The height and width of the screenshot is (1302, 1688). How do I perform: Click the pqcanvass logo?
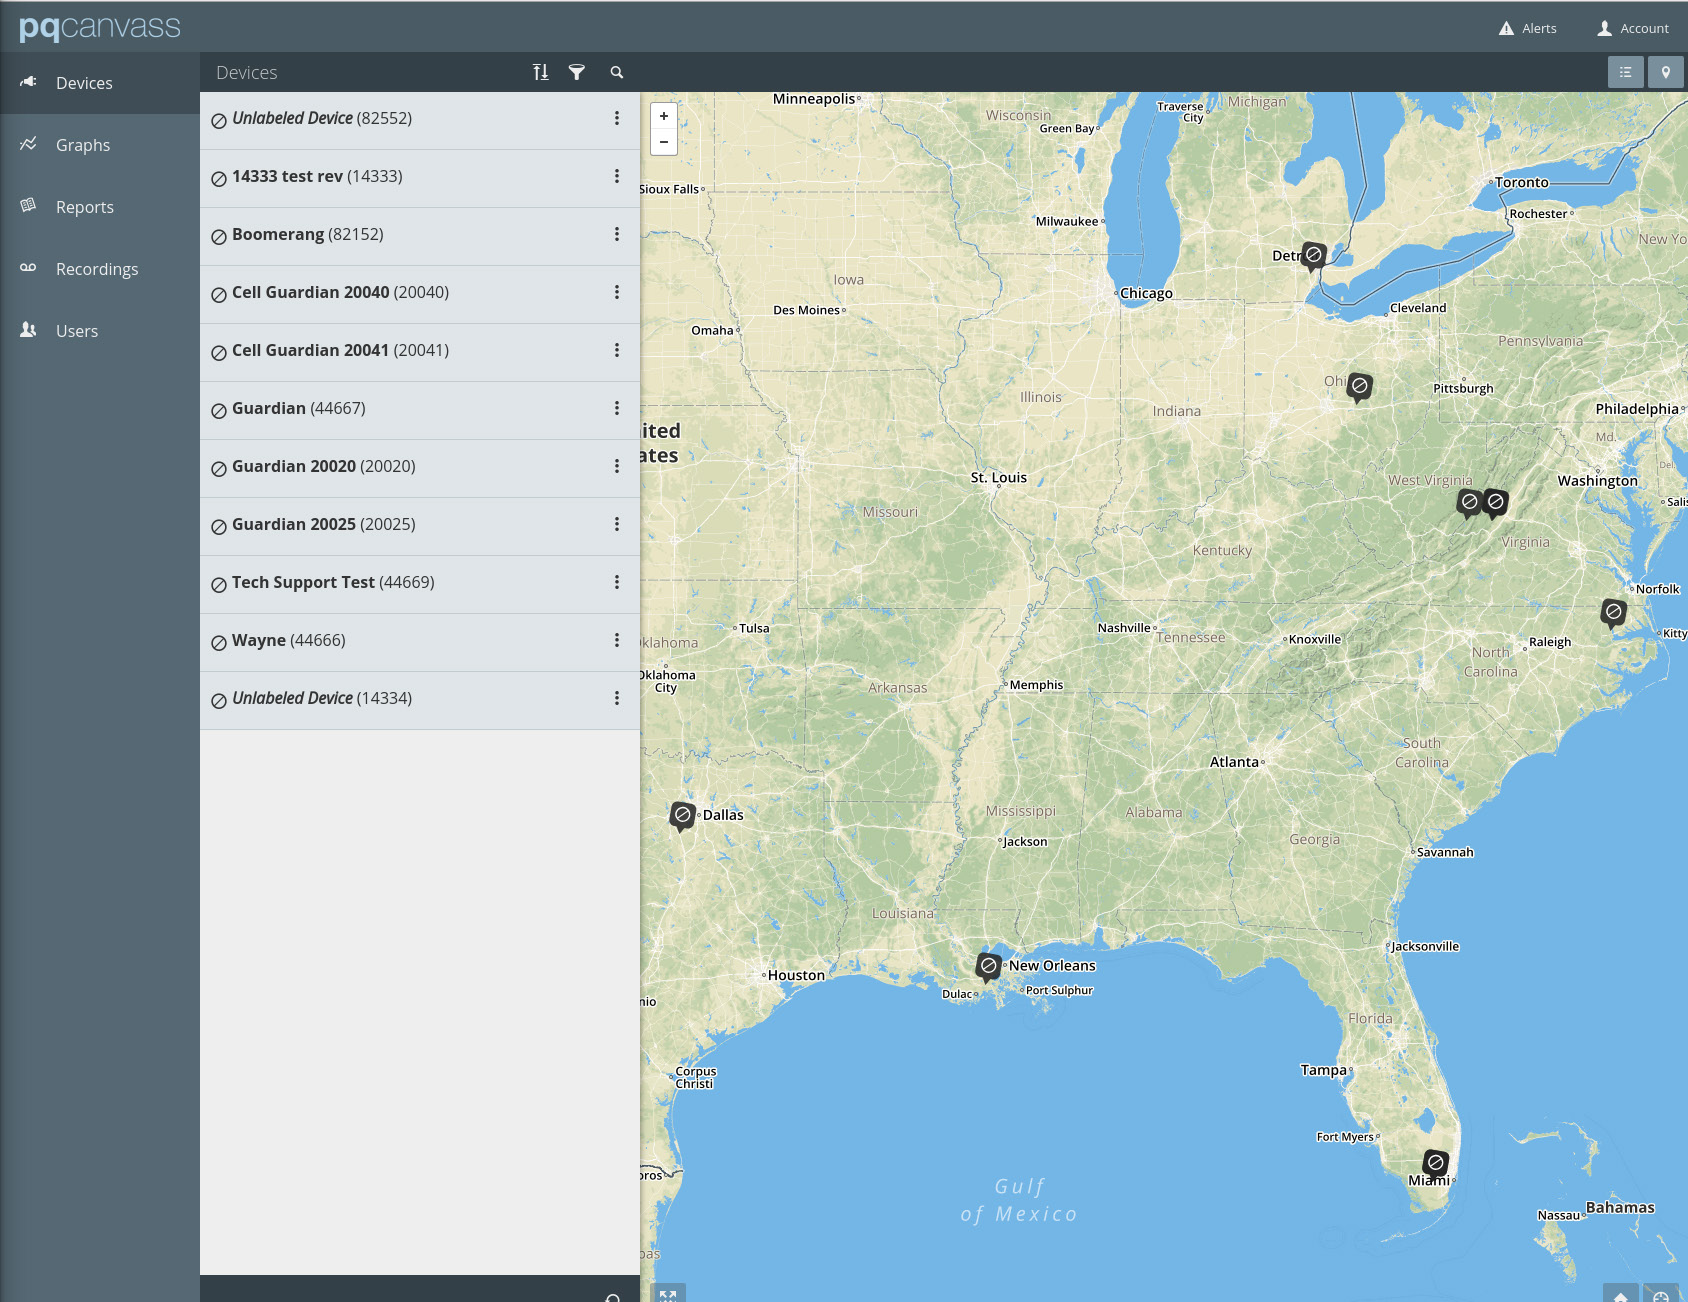click(x=100, y=27)
